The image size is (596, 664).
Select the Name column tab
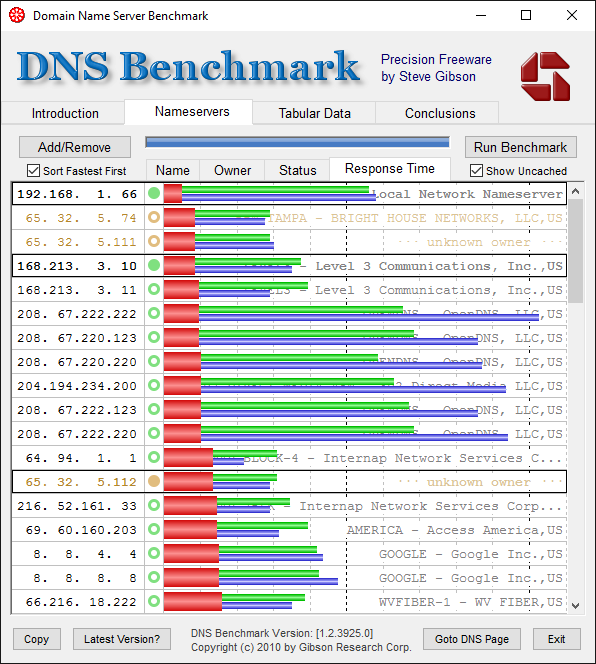pos(173,170)
